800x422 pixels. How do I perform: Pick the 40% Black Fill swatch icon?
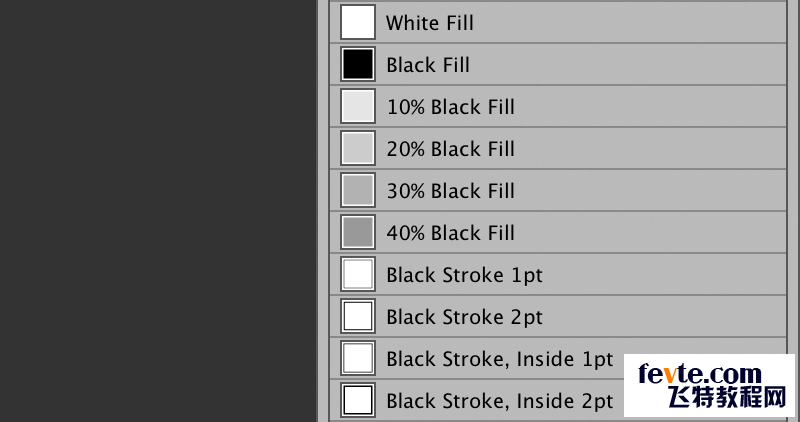click(x=358, y=232)
